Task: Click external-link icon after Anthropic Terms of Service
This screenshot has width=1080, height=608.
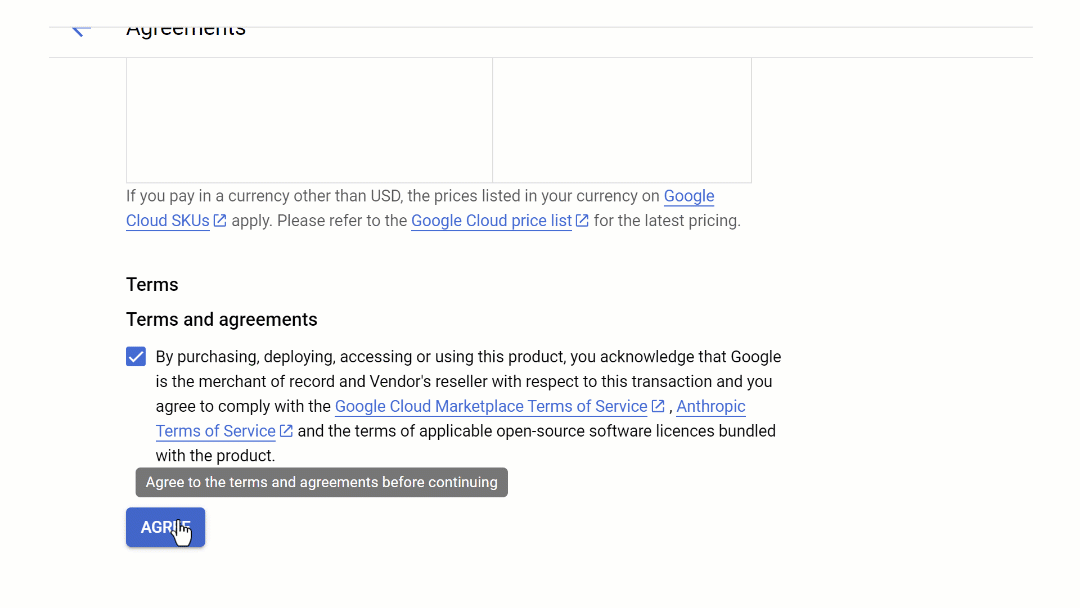Action: pos(286,431)
